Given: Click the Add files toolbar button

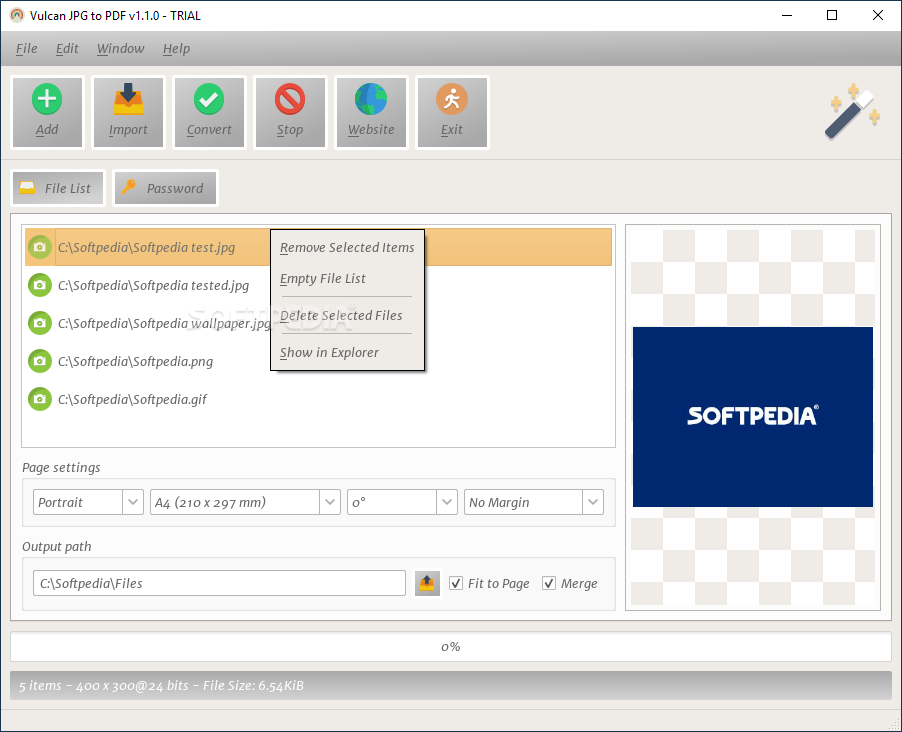Looking at the screenshot, I should [47, 112].
